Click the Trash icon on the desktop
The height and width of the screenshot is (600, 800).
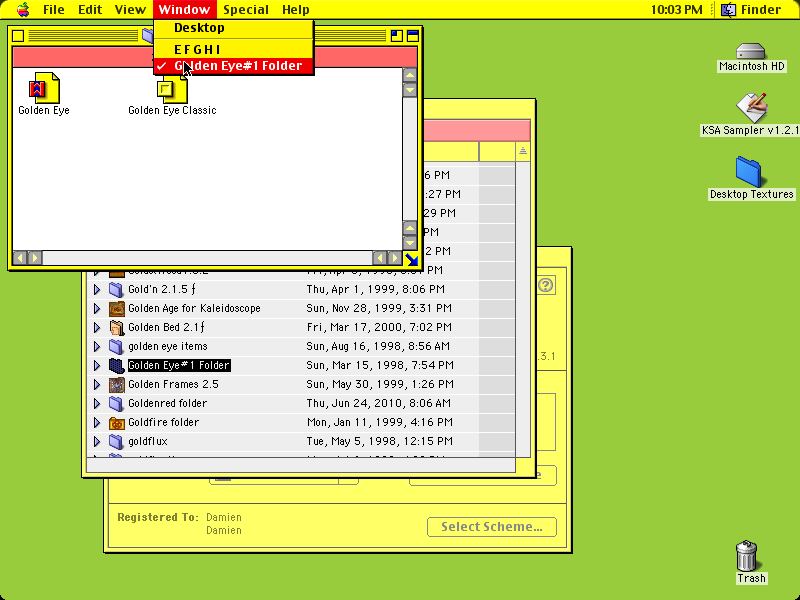746,556
